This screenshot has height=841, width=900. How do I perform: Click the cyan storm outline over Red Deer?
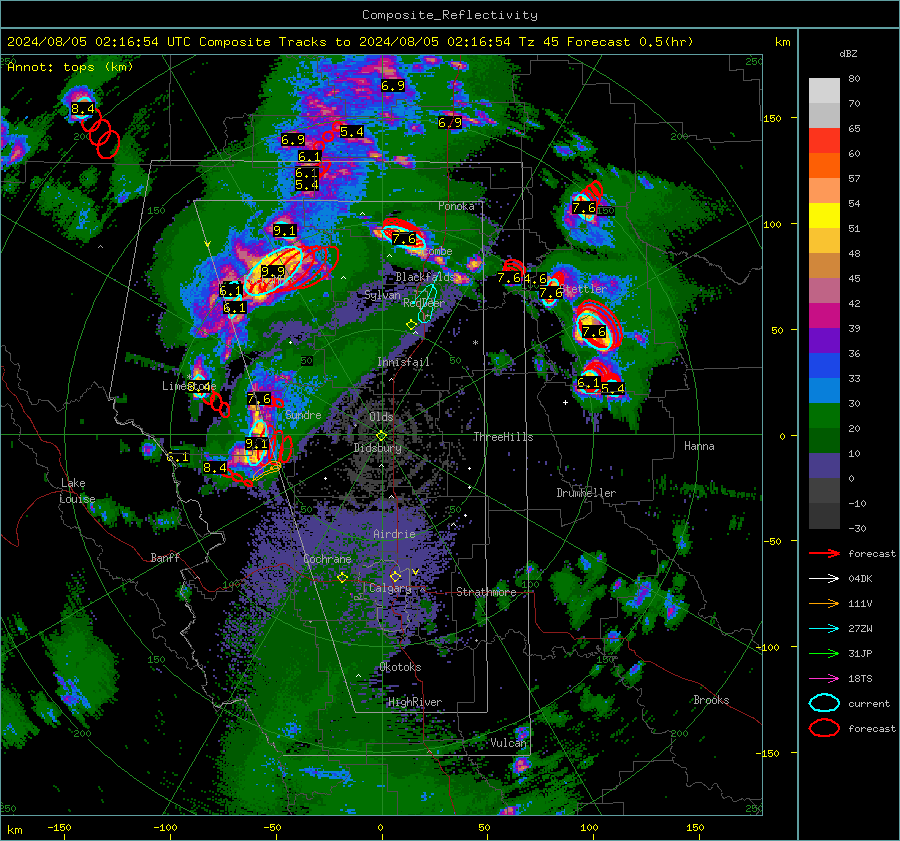[426, 303]
